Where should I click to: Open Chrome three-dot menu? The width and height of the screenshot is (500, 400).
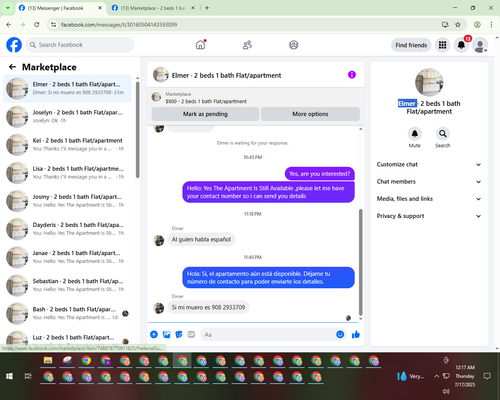click(x=491, y=25)
